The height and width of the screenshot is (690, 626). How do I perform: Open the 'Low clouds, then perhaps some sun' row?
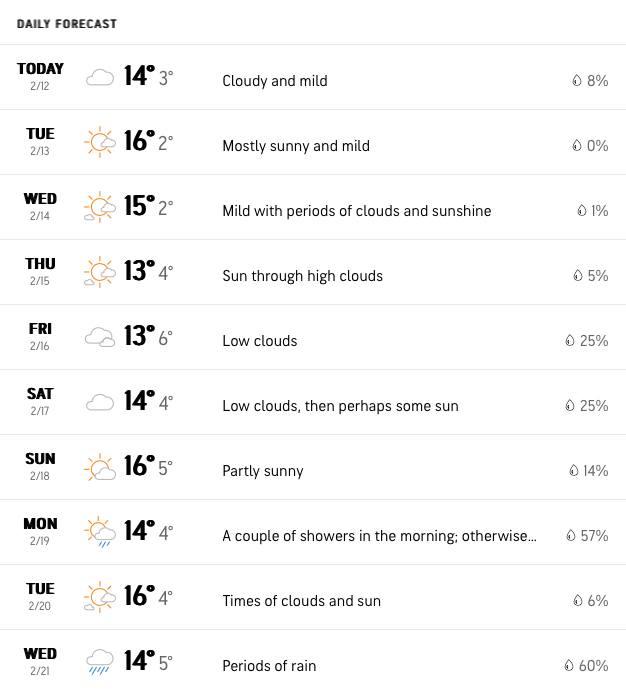coord(313,402)
